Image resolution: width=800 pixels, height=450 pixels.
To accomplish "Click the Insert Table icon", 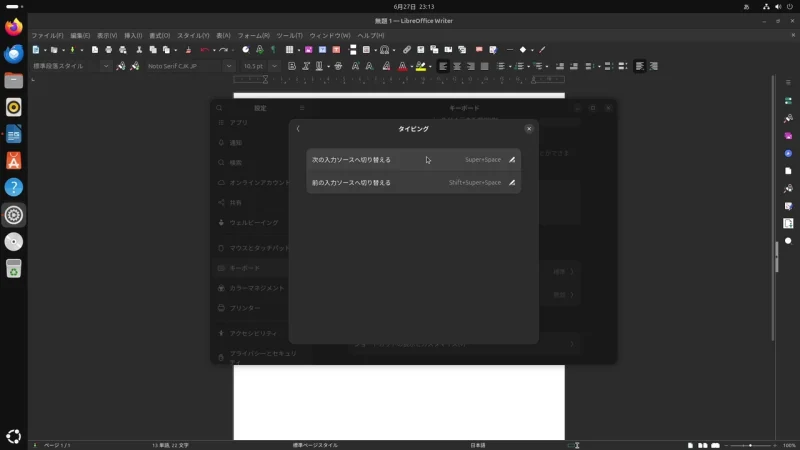I will [x=289, y=49].
